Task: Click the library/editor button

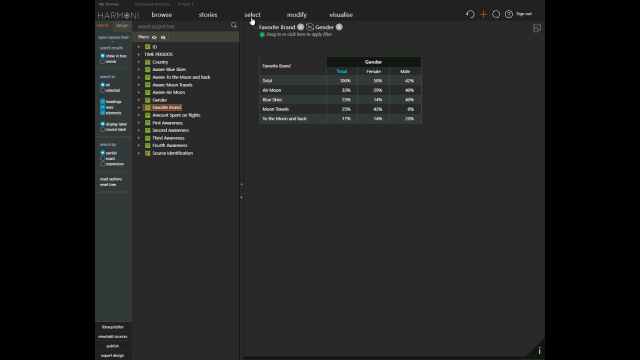Action: pyautogui.click(x=113, y=327)
